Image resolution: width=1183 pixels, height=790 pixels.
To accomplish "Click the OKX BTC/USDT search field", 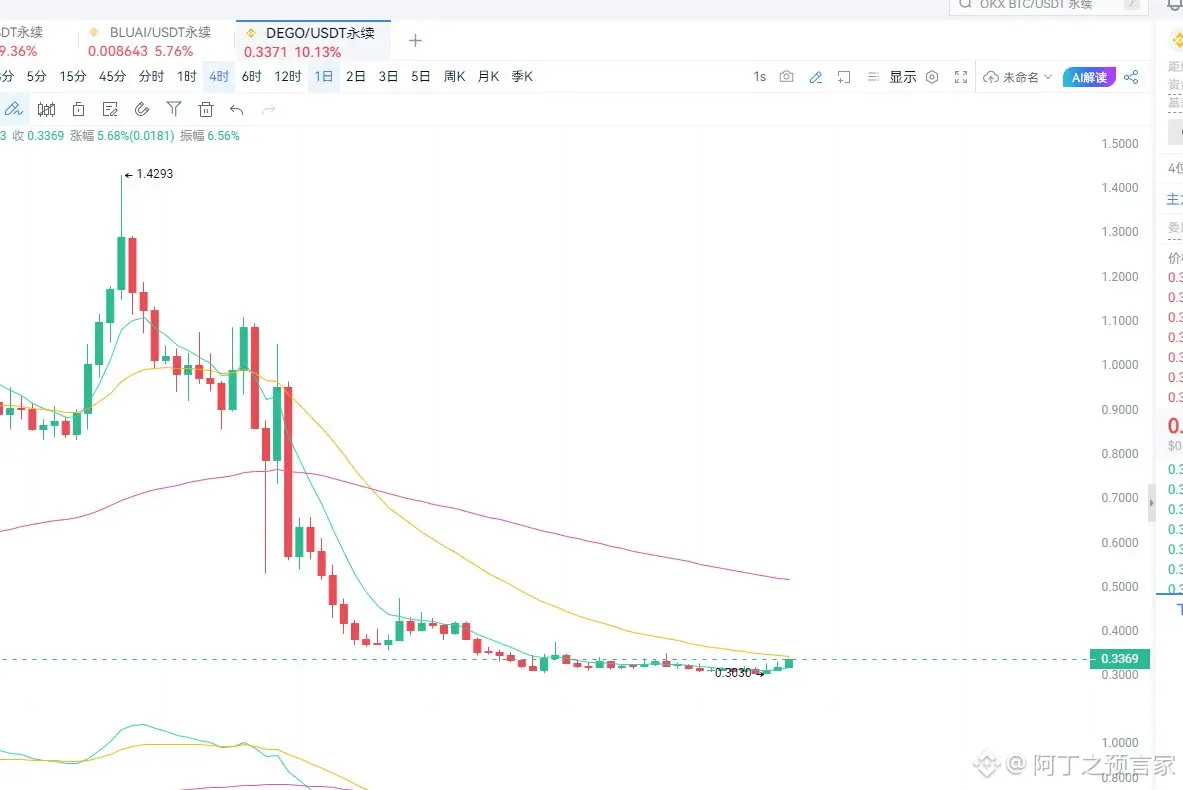I will coord(1049,5).
